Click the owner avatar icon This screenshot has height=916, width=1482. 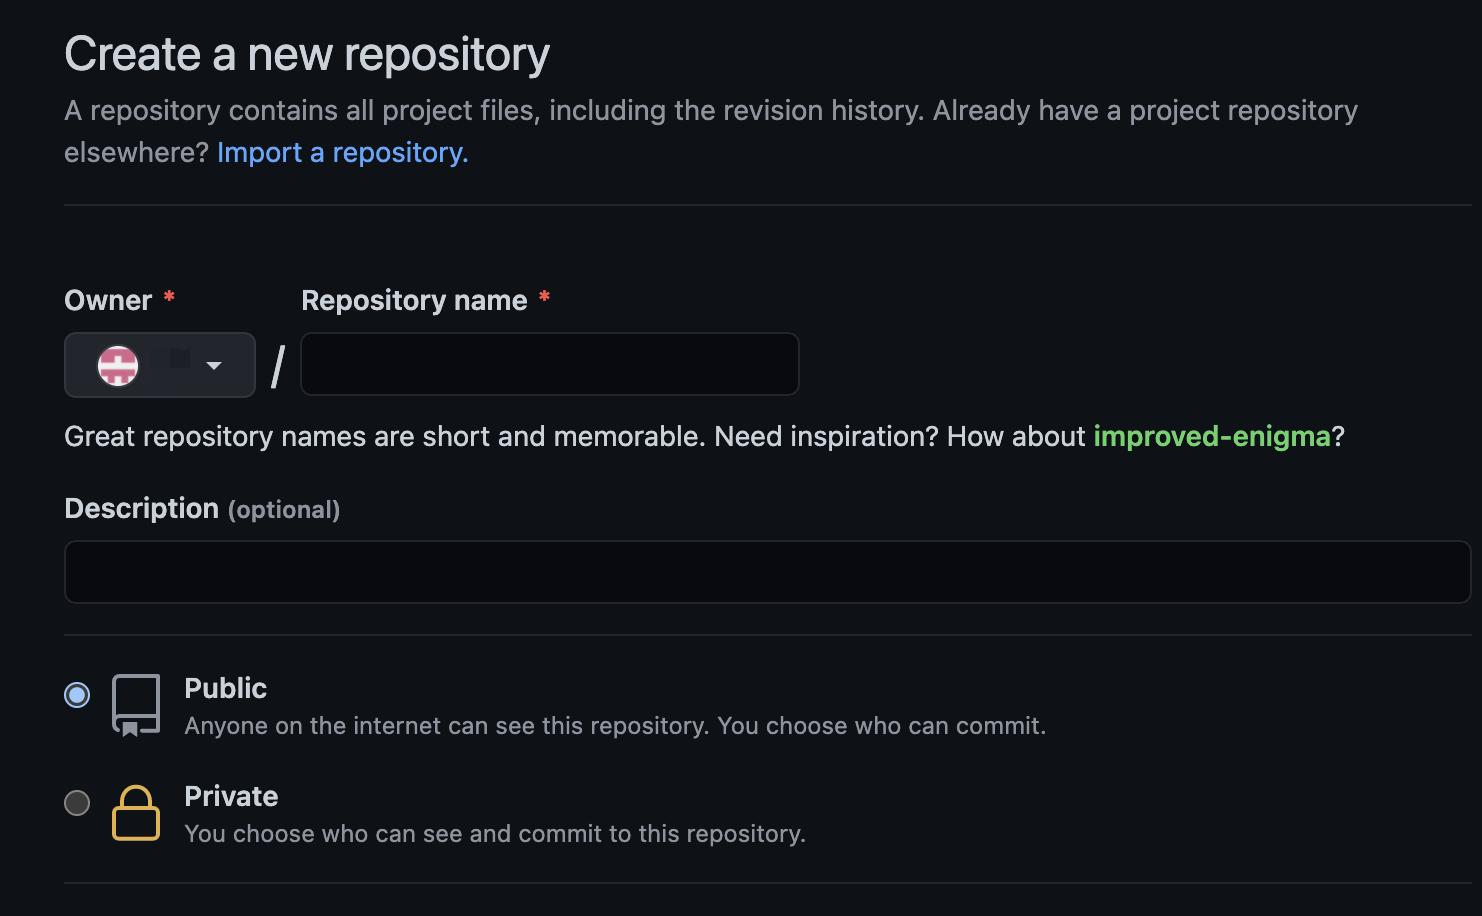(x=118, y=365)
